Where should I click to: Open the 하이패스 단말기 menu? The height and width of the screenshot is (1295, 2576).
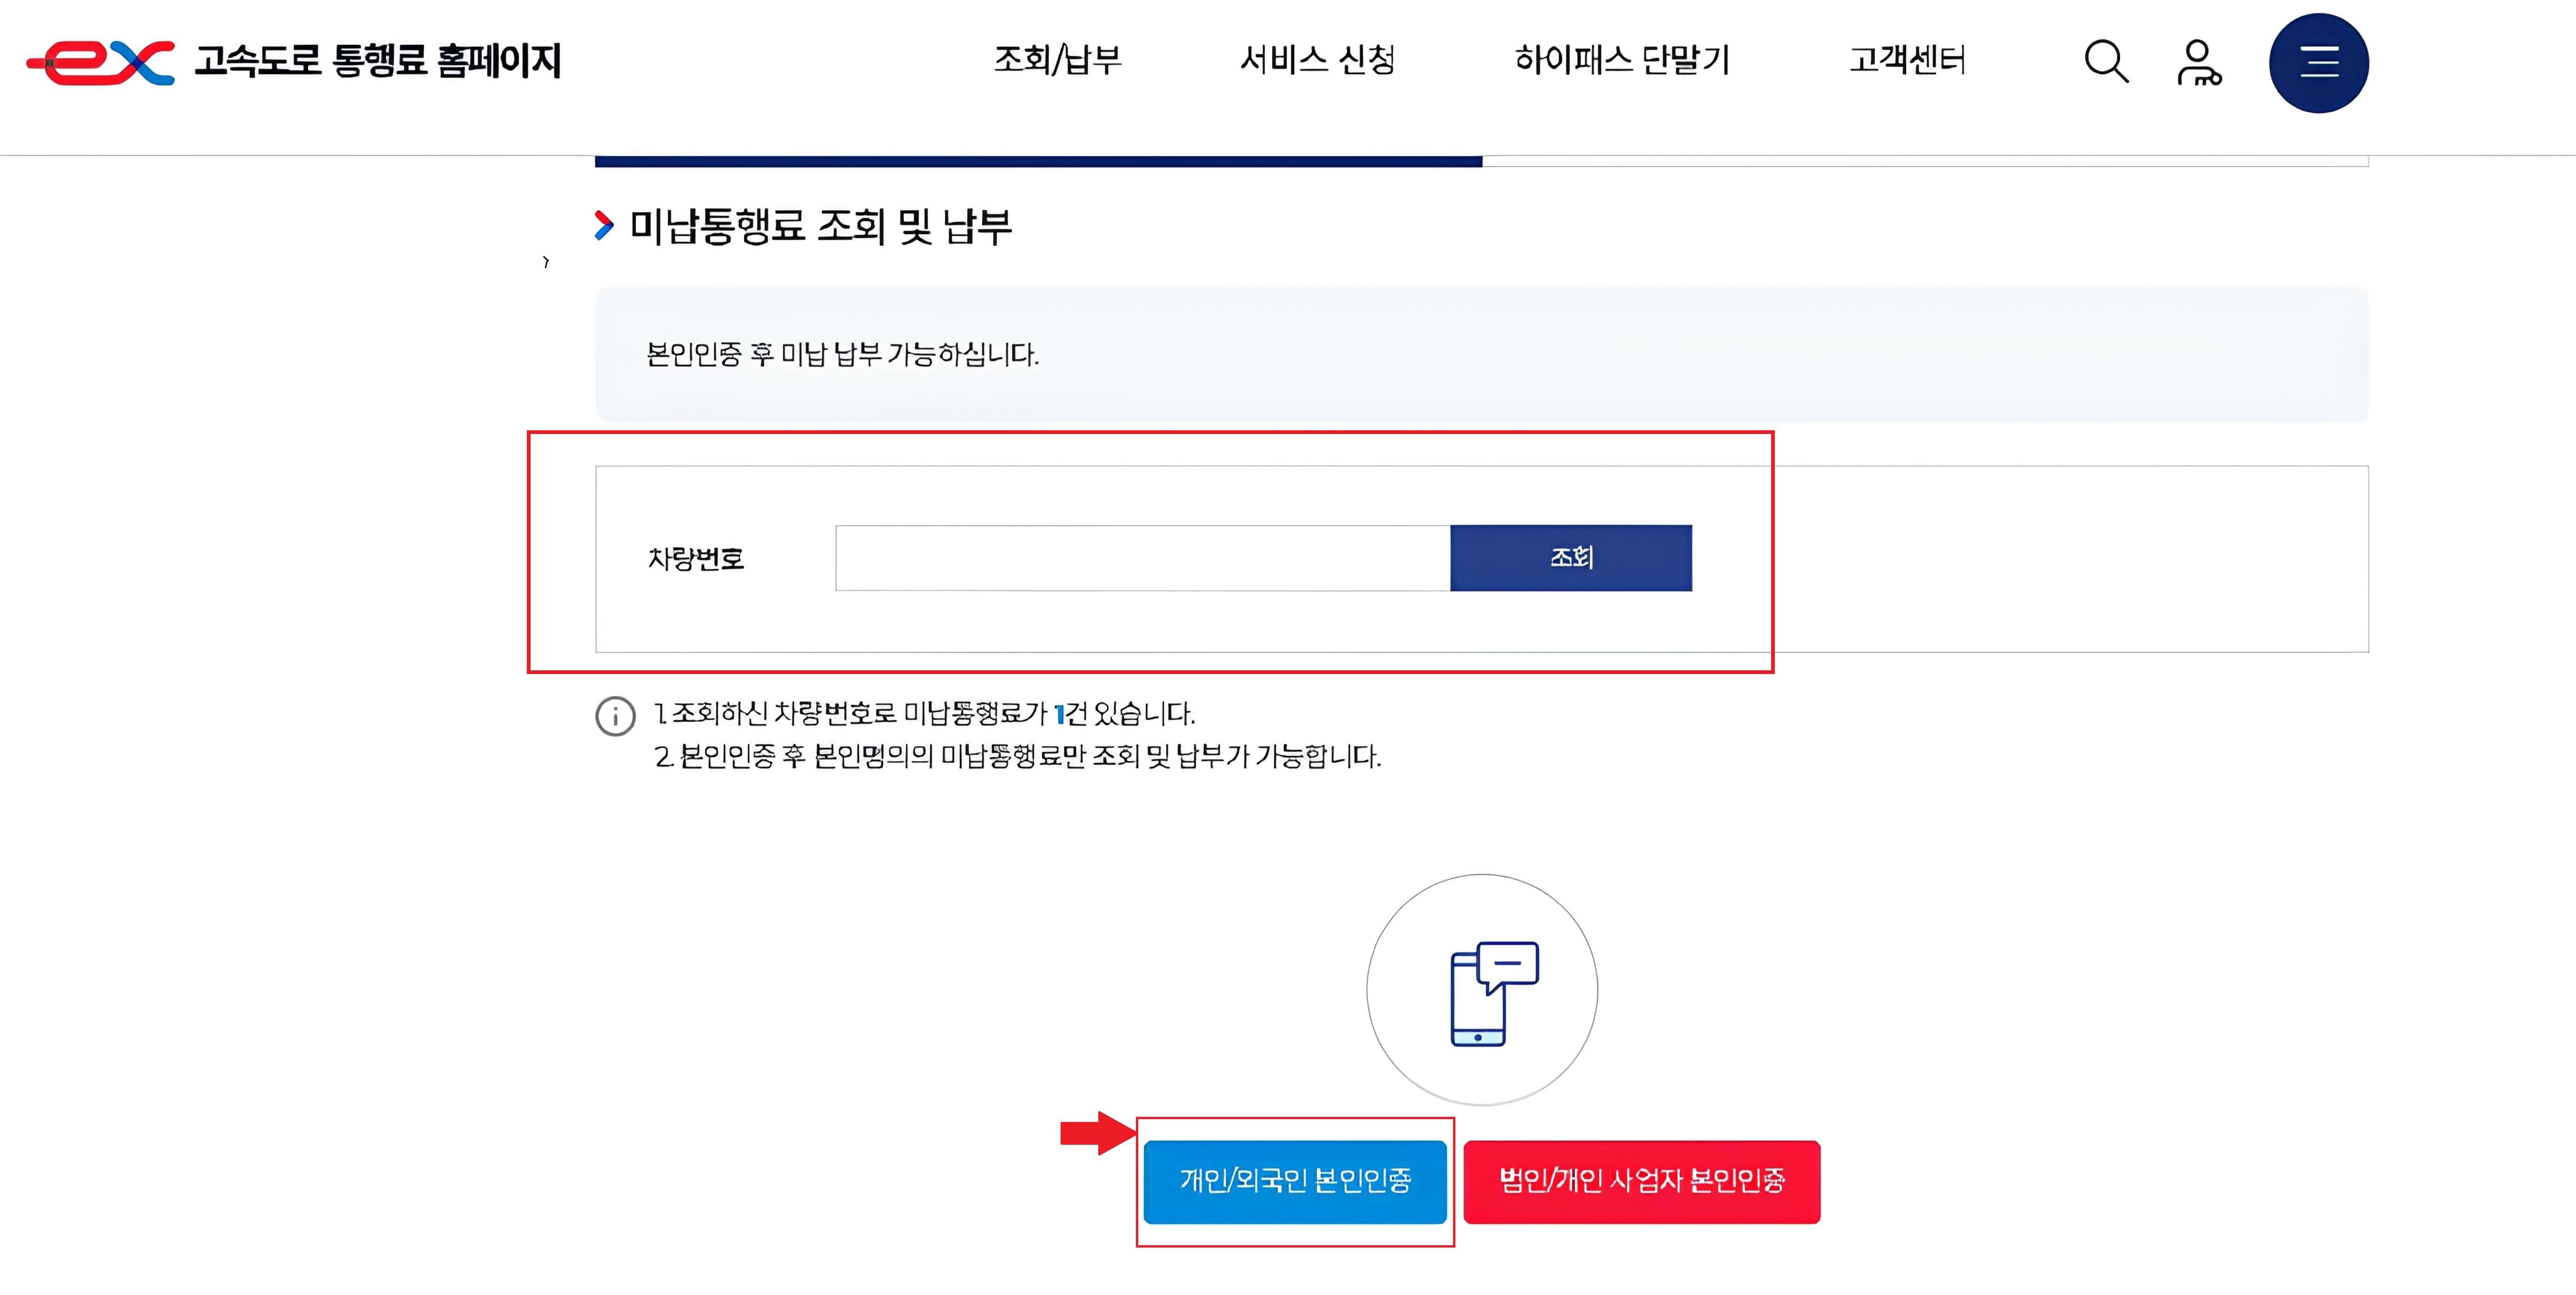tap(1622, 60)
